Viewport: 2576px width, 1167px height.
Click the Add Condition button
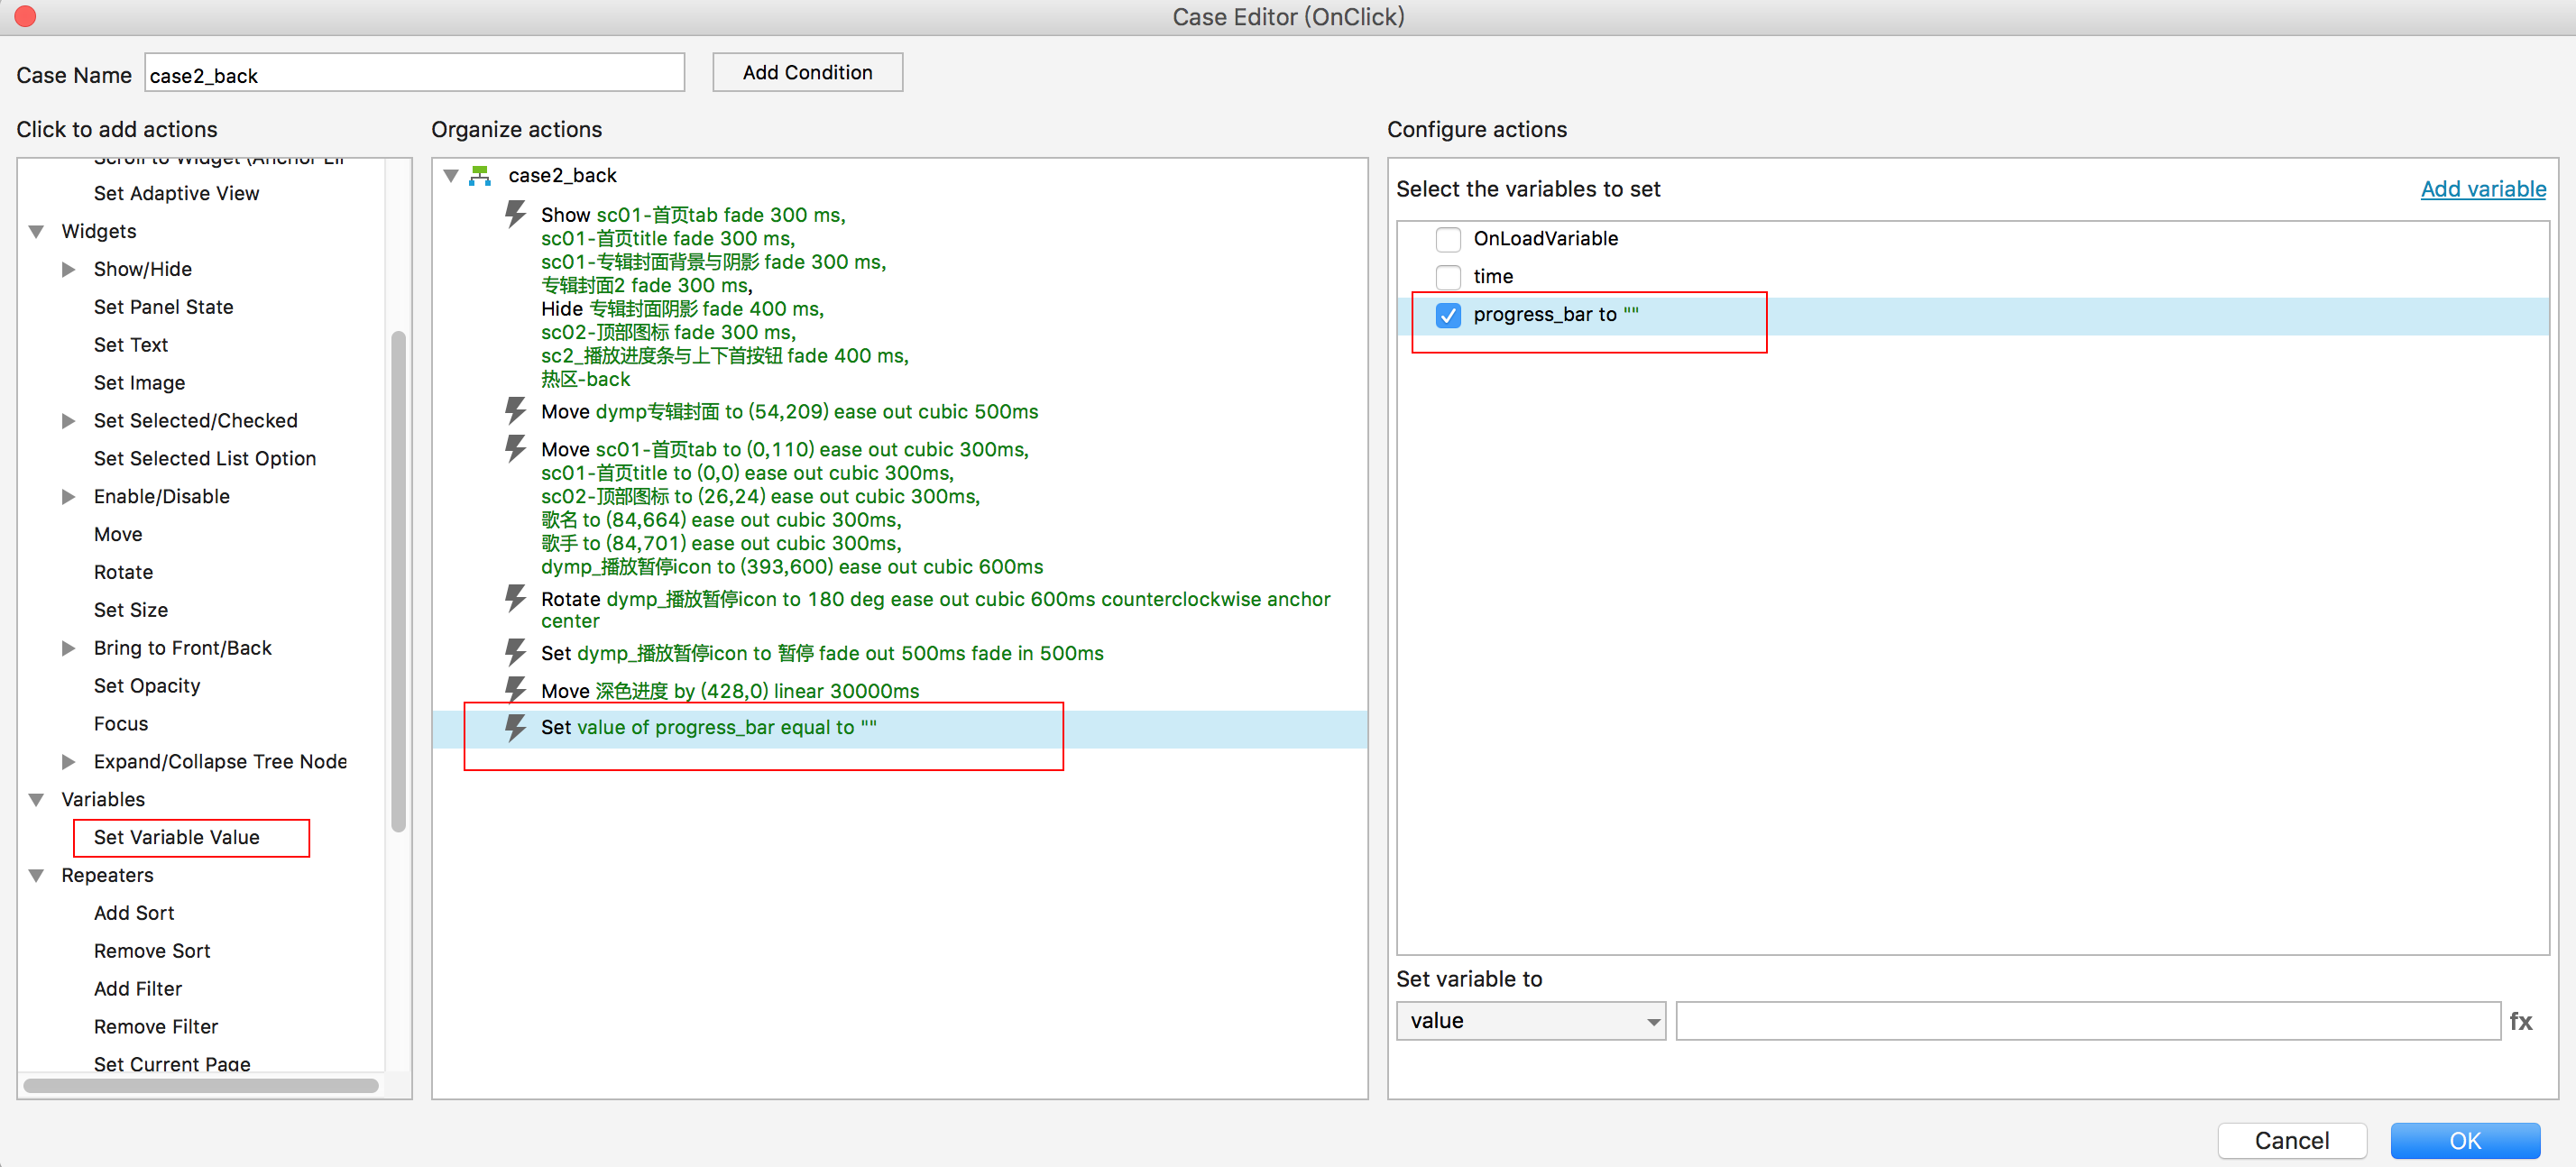(x=807, y=72)
